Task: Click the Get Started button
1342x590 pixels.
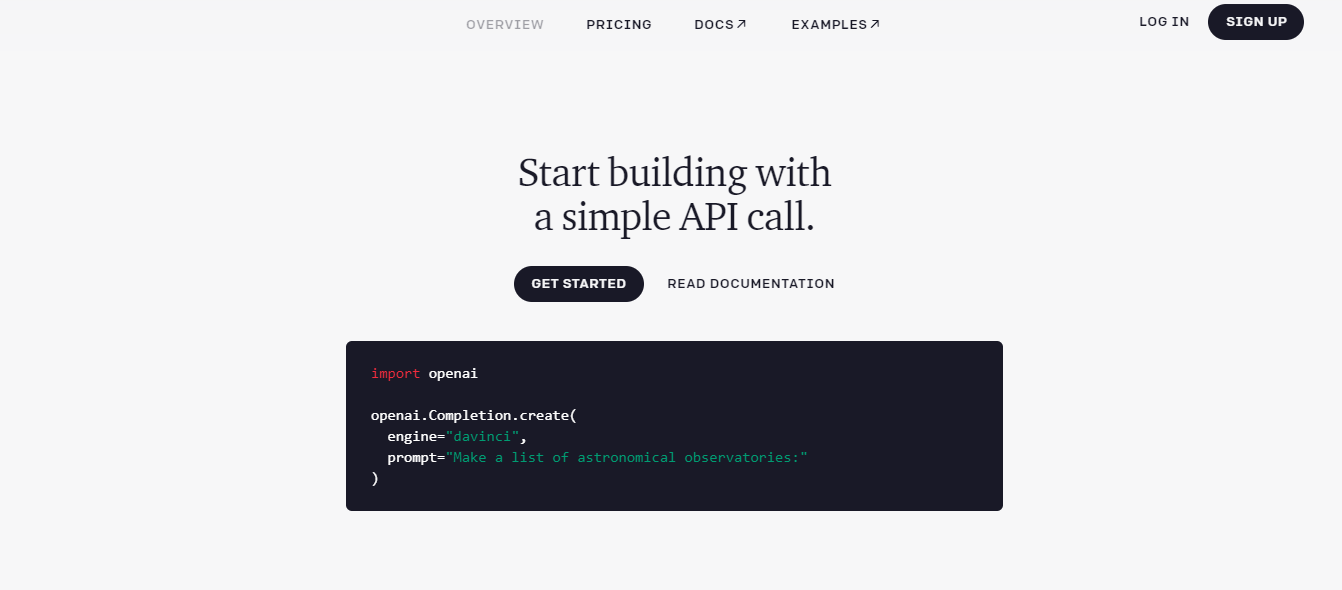Action: (579, 284)
